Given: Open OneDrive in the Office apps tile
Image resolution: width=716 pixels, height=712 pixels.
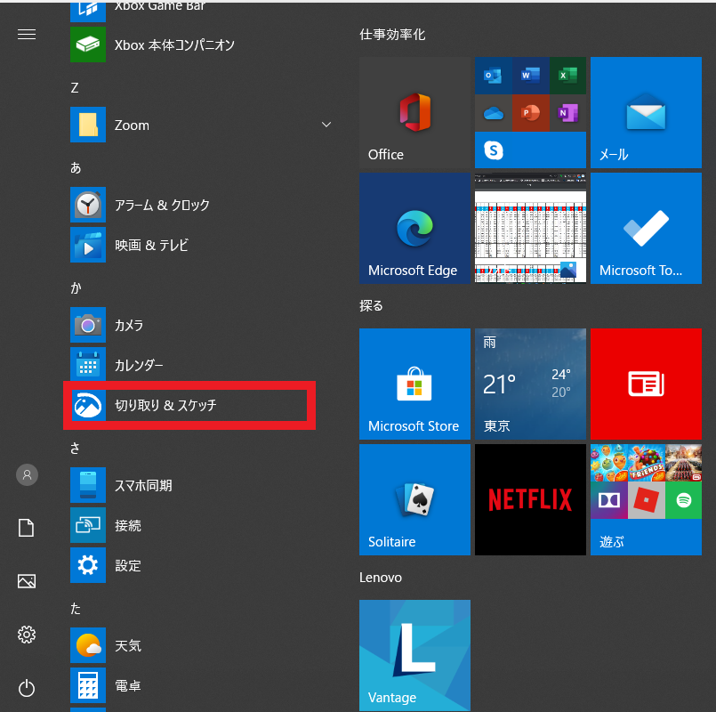Looking at the screenshot, I should pos(493,113).
